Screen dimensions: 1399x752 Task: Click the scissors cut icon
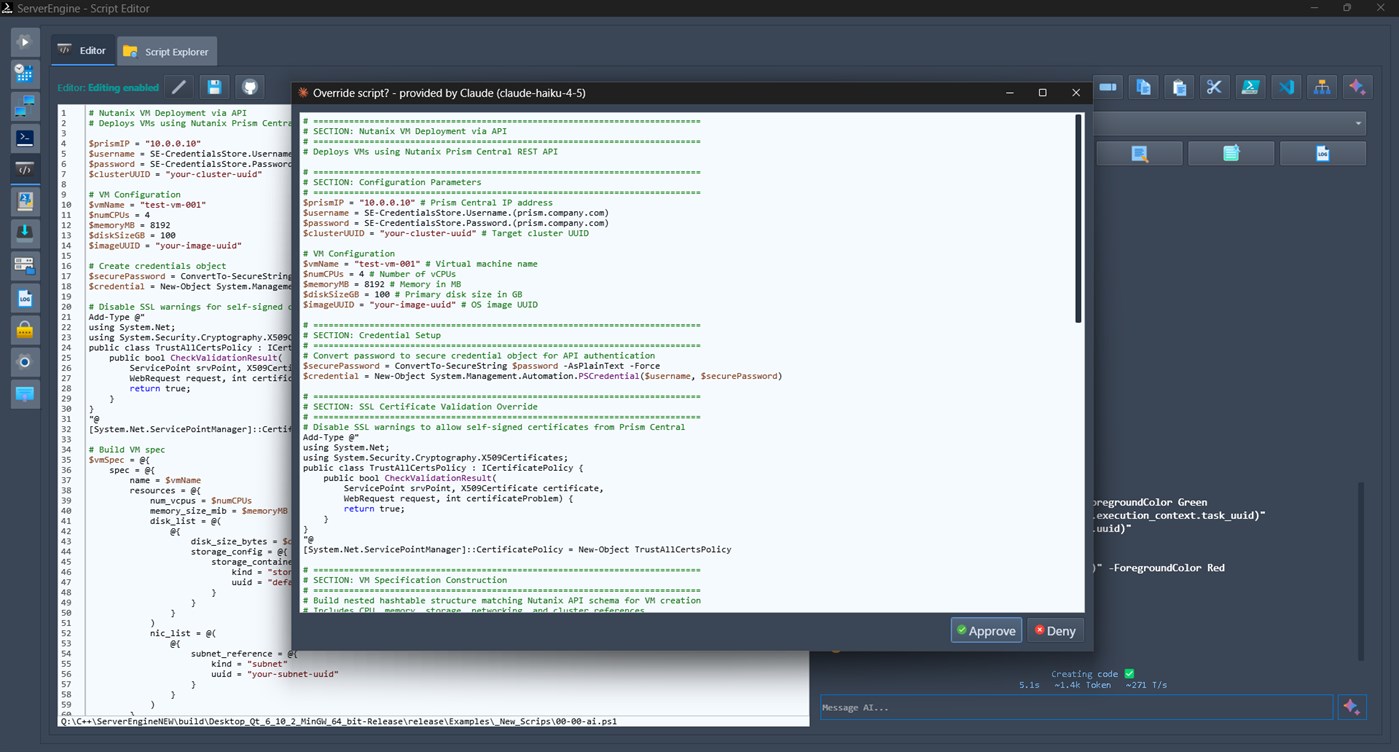tap(1214, 87)
